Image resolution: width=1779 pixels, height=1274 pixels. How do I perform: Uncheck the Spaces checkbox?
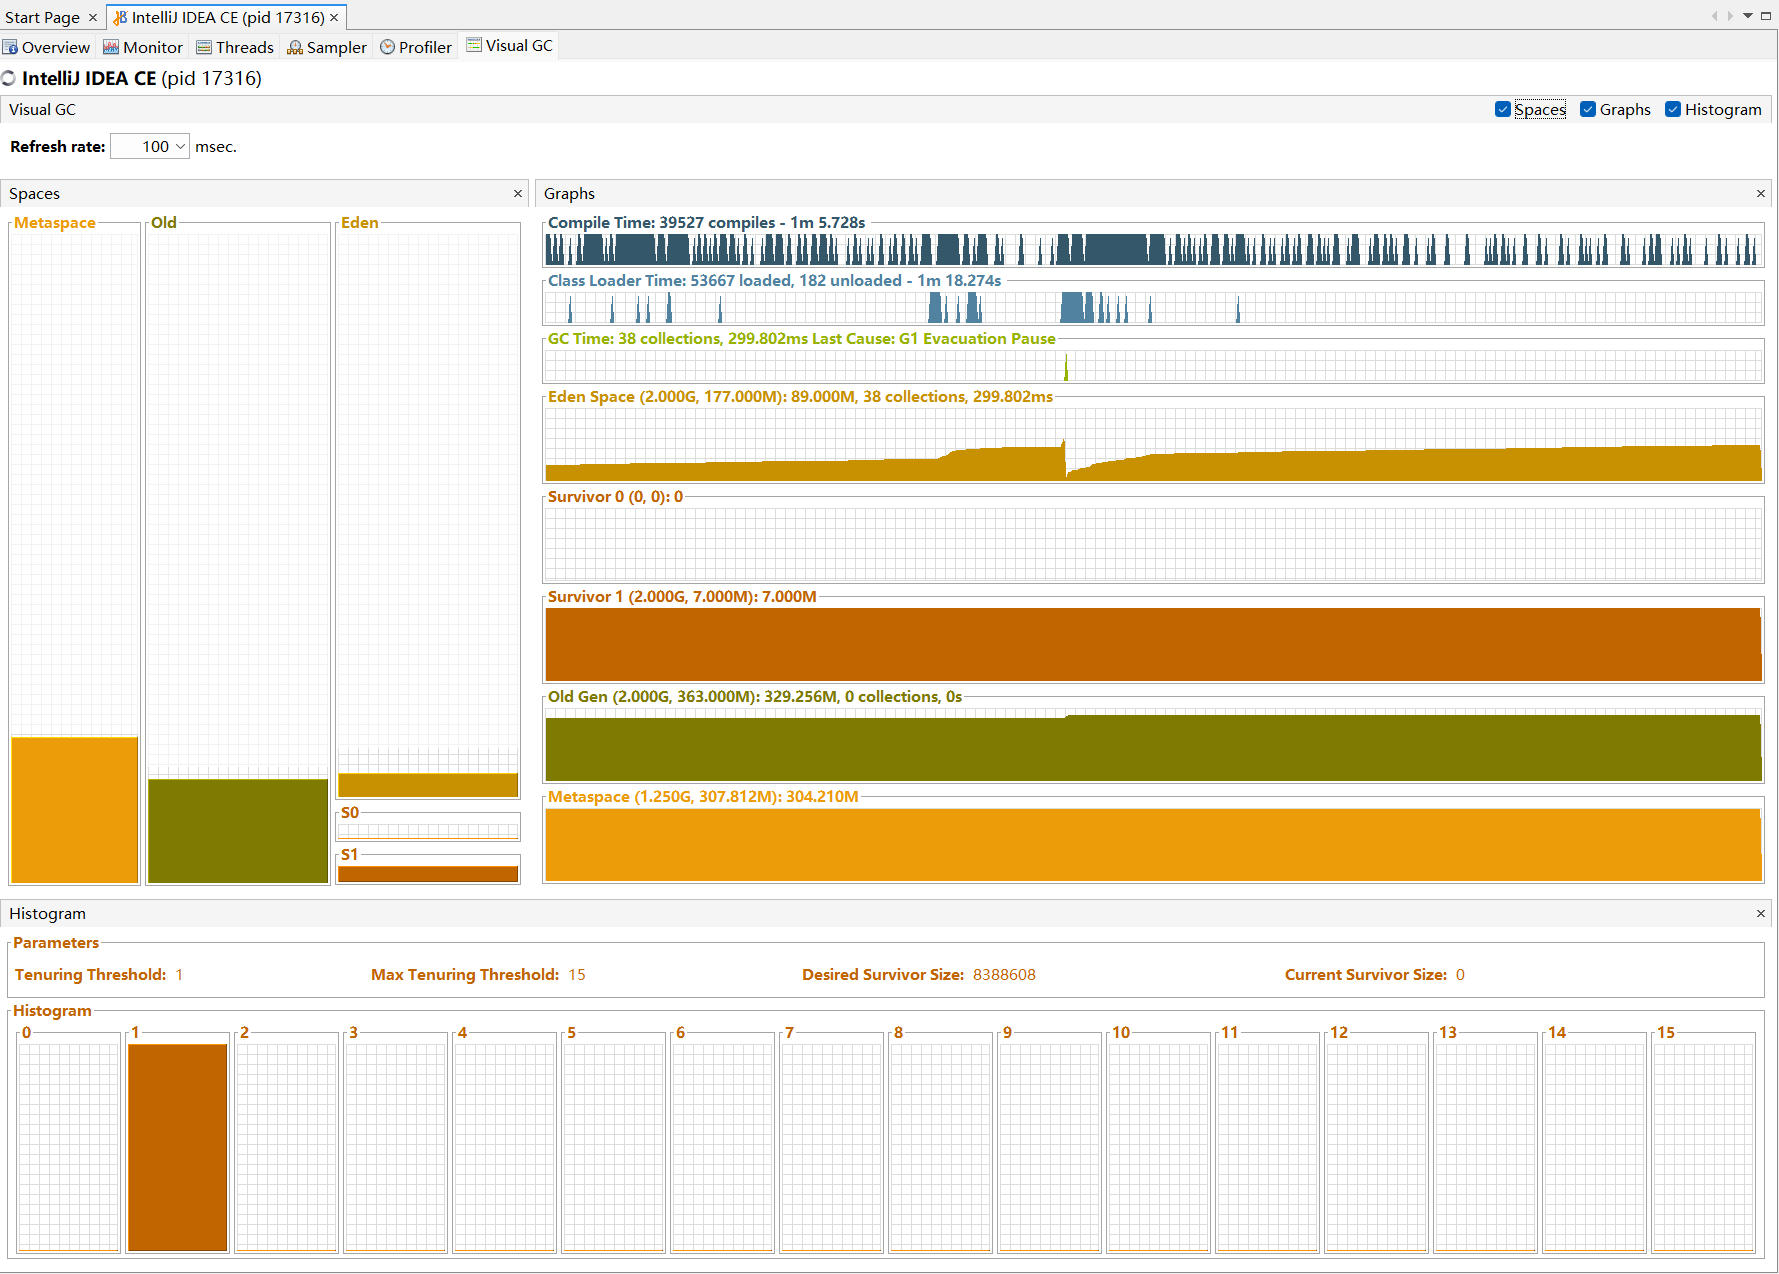click(1502, 110)
